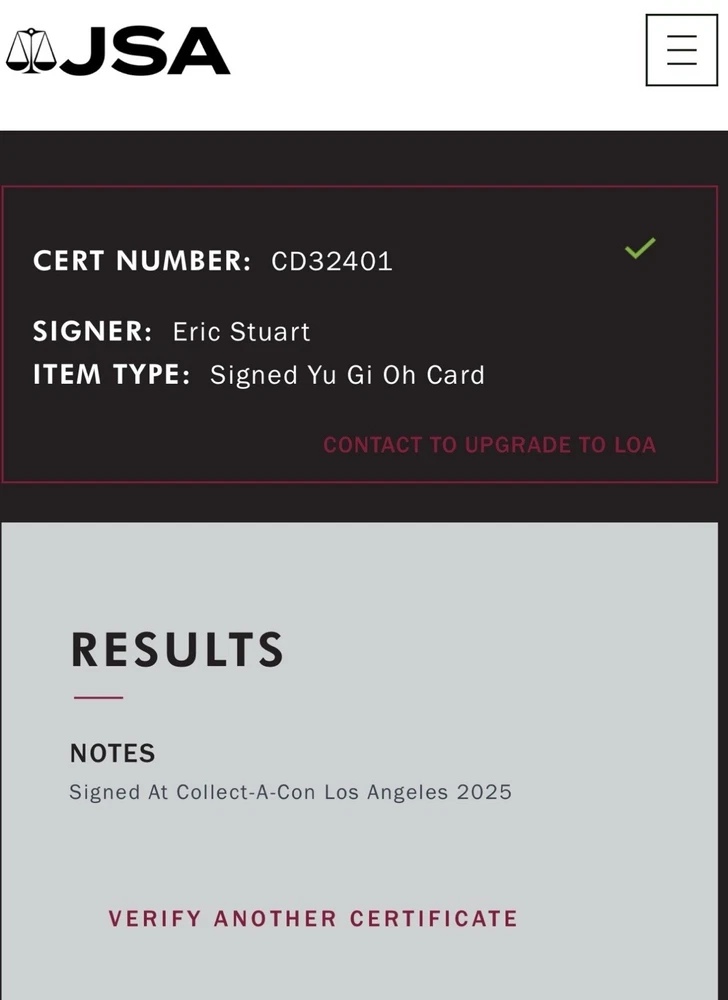Click the Notes heading
The width and height of the screenshot is (728, 1000).
[x=112, y=753]
